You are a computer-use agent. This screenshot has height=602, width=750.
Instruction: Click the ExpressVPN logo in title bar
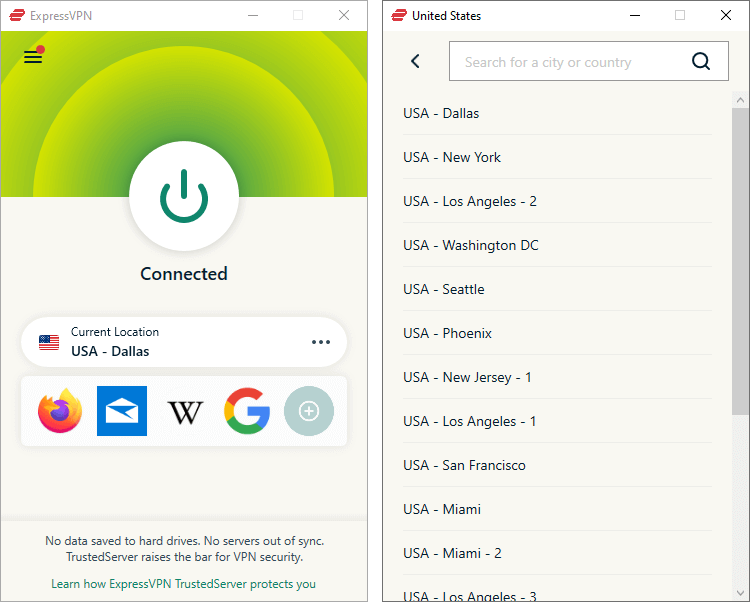(17, 15)
